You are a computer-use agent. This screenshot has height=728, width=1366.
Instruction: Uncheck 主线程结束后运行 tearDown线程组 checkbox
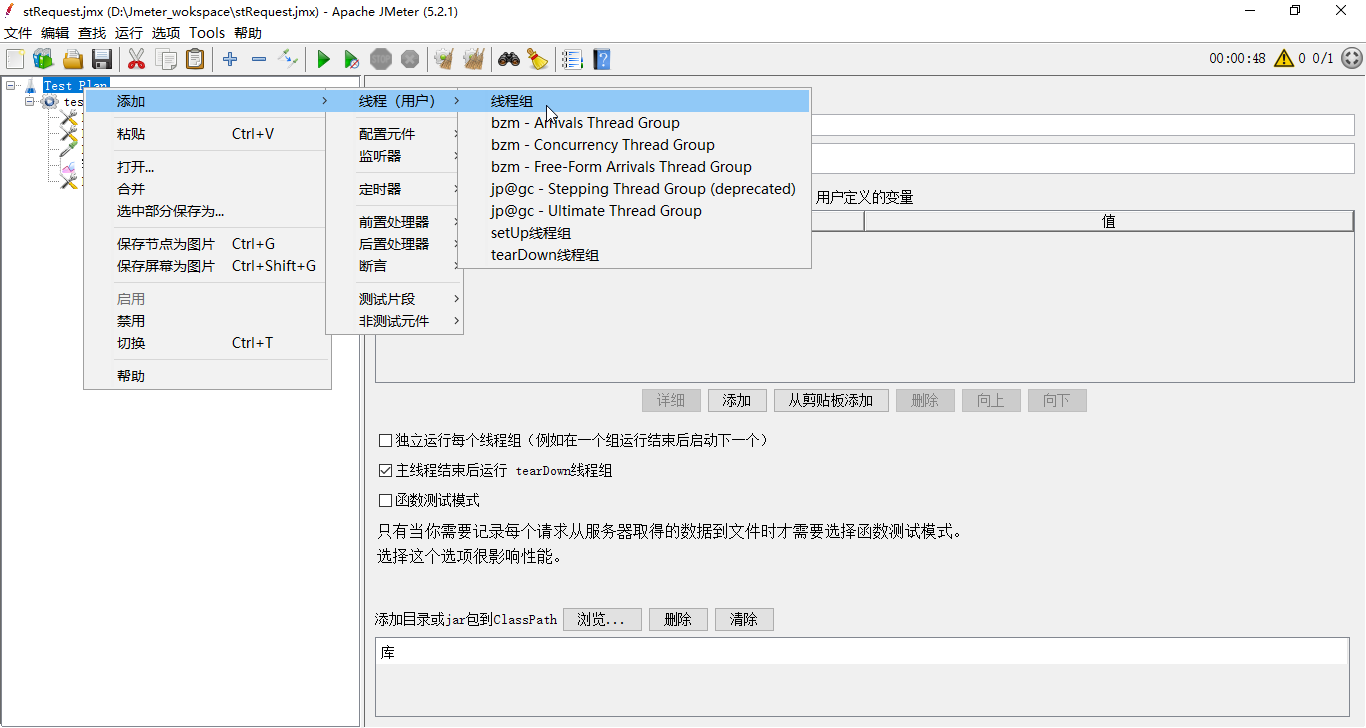click(x=385, y=470)
